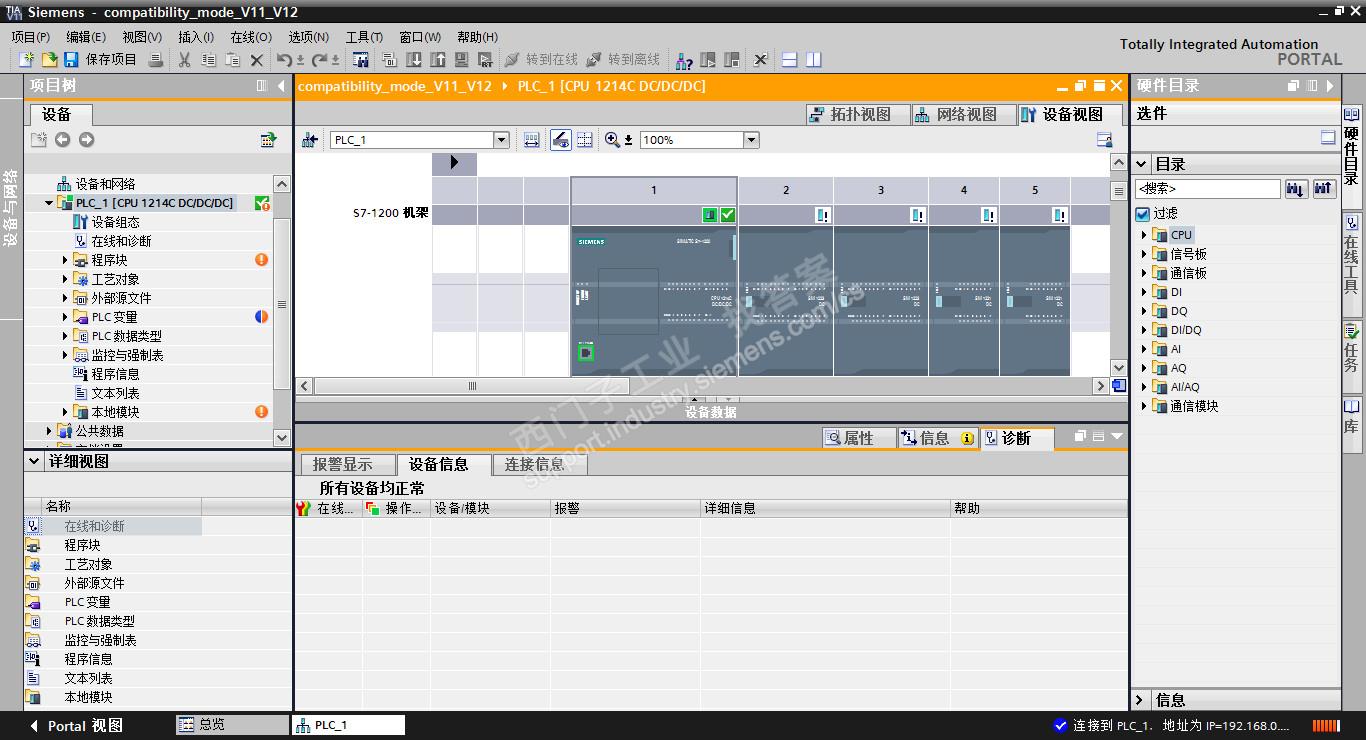Click the Redo arrow icon

pos(319,60)
